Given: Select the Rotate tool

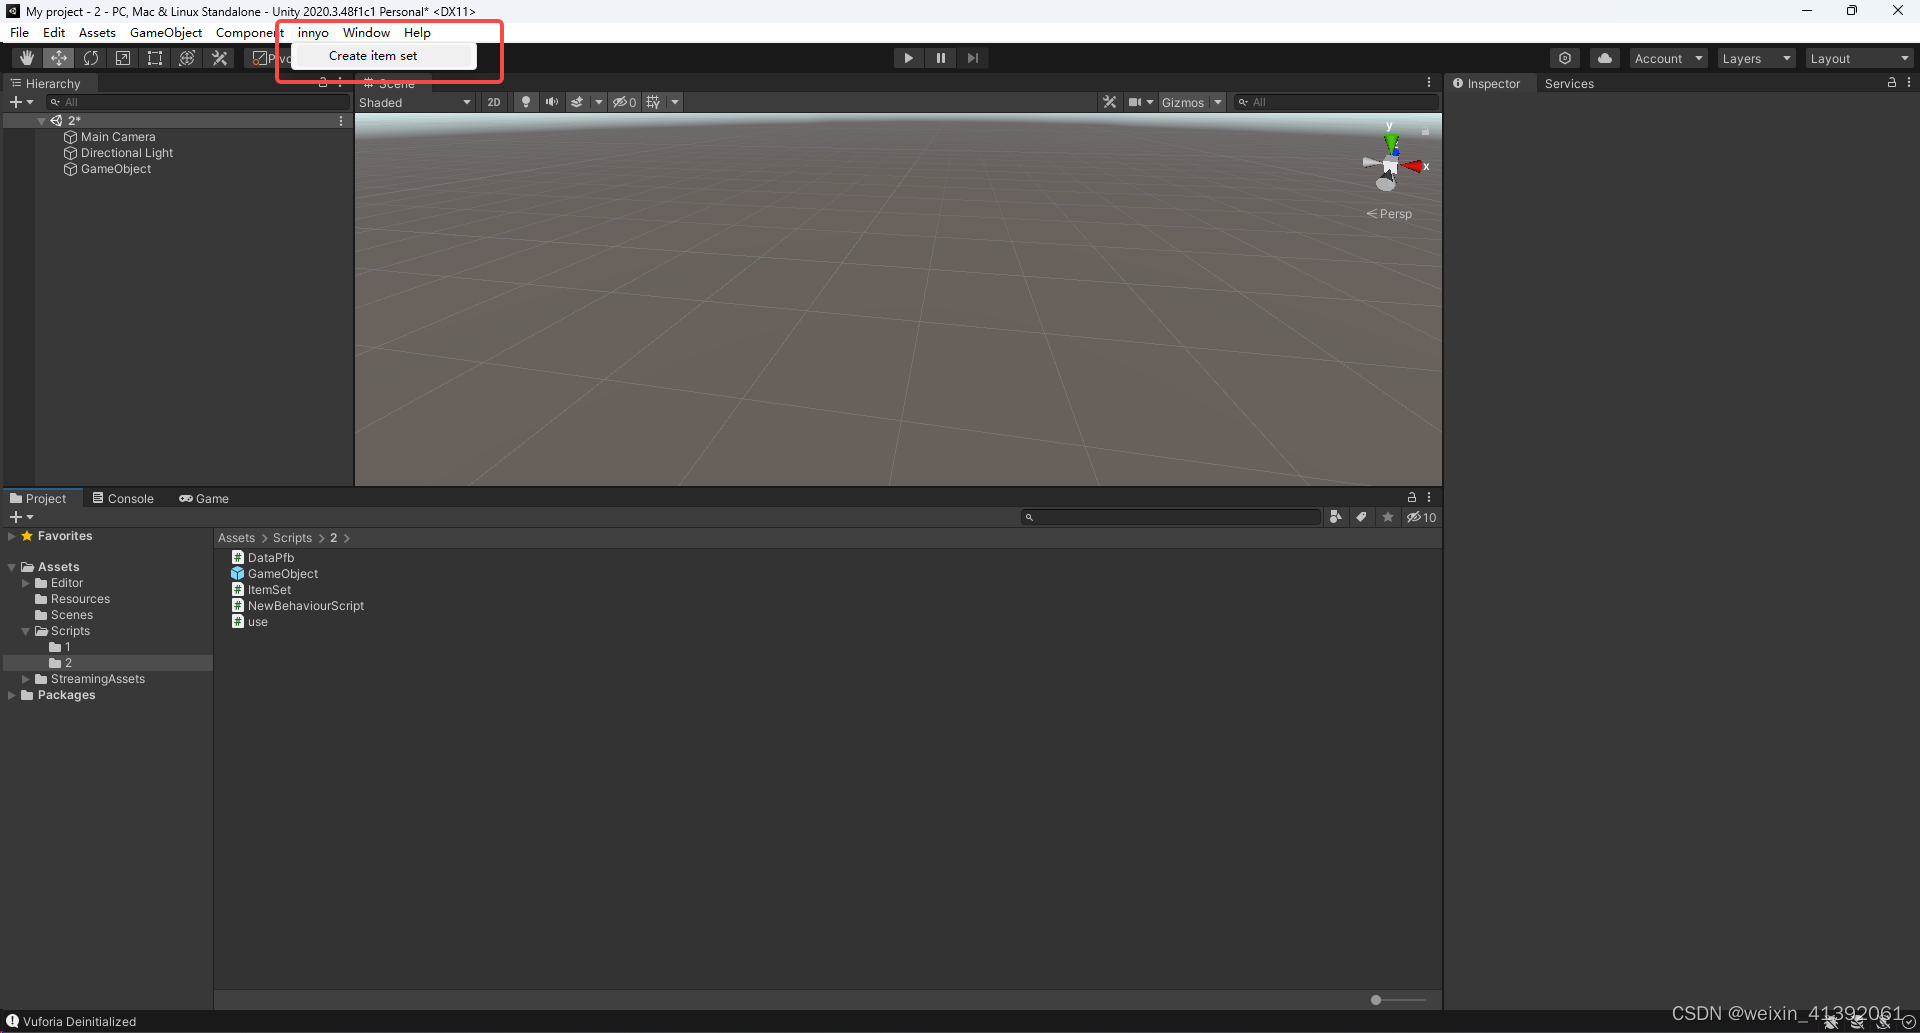Looking at the screenshot, I should 91,57.
